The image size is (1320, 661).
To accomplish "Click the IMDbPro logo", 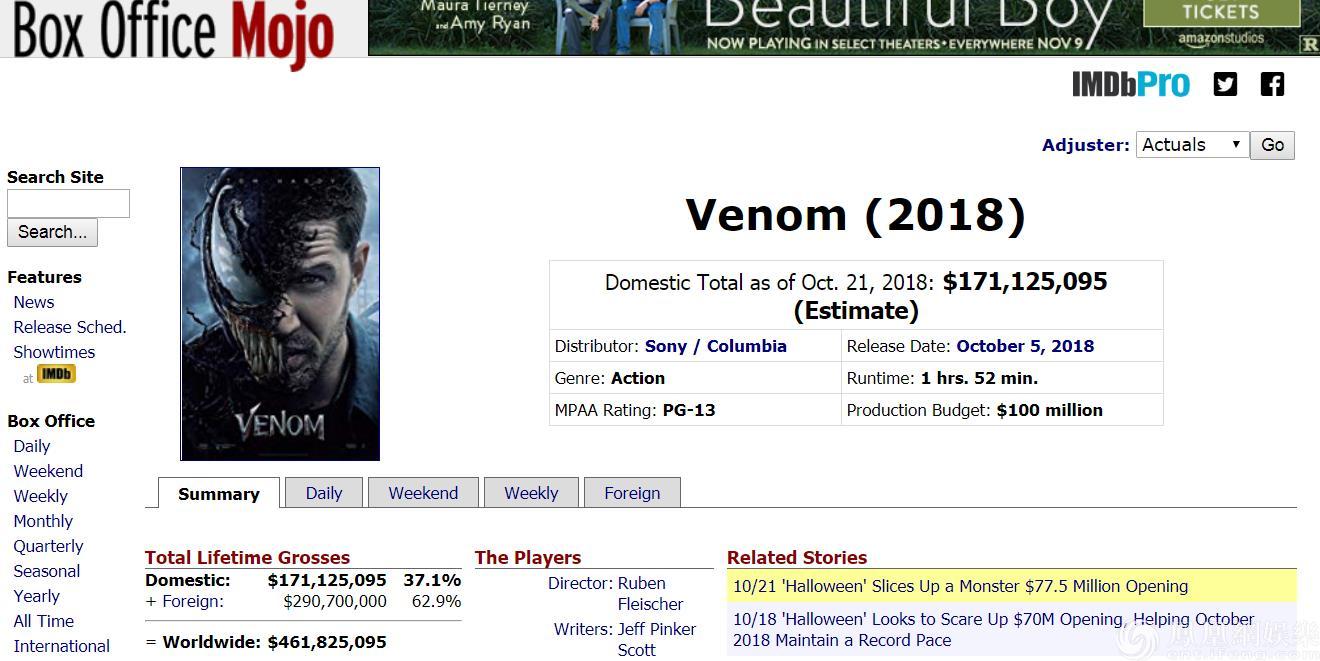I will (x=1131, y=85).
